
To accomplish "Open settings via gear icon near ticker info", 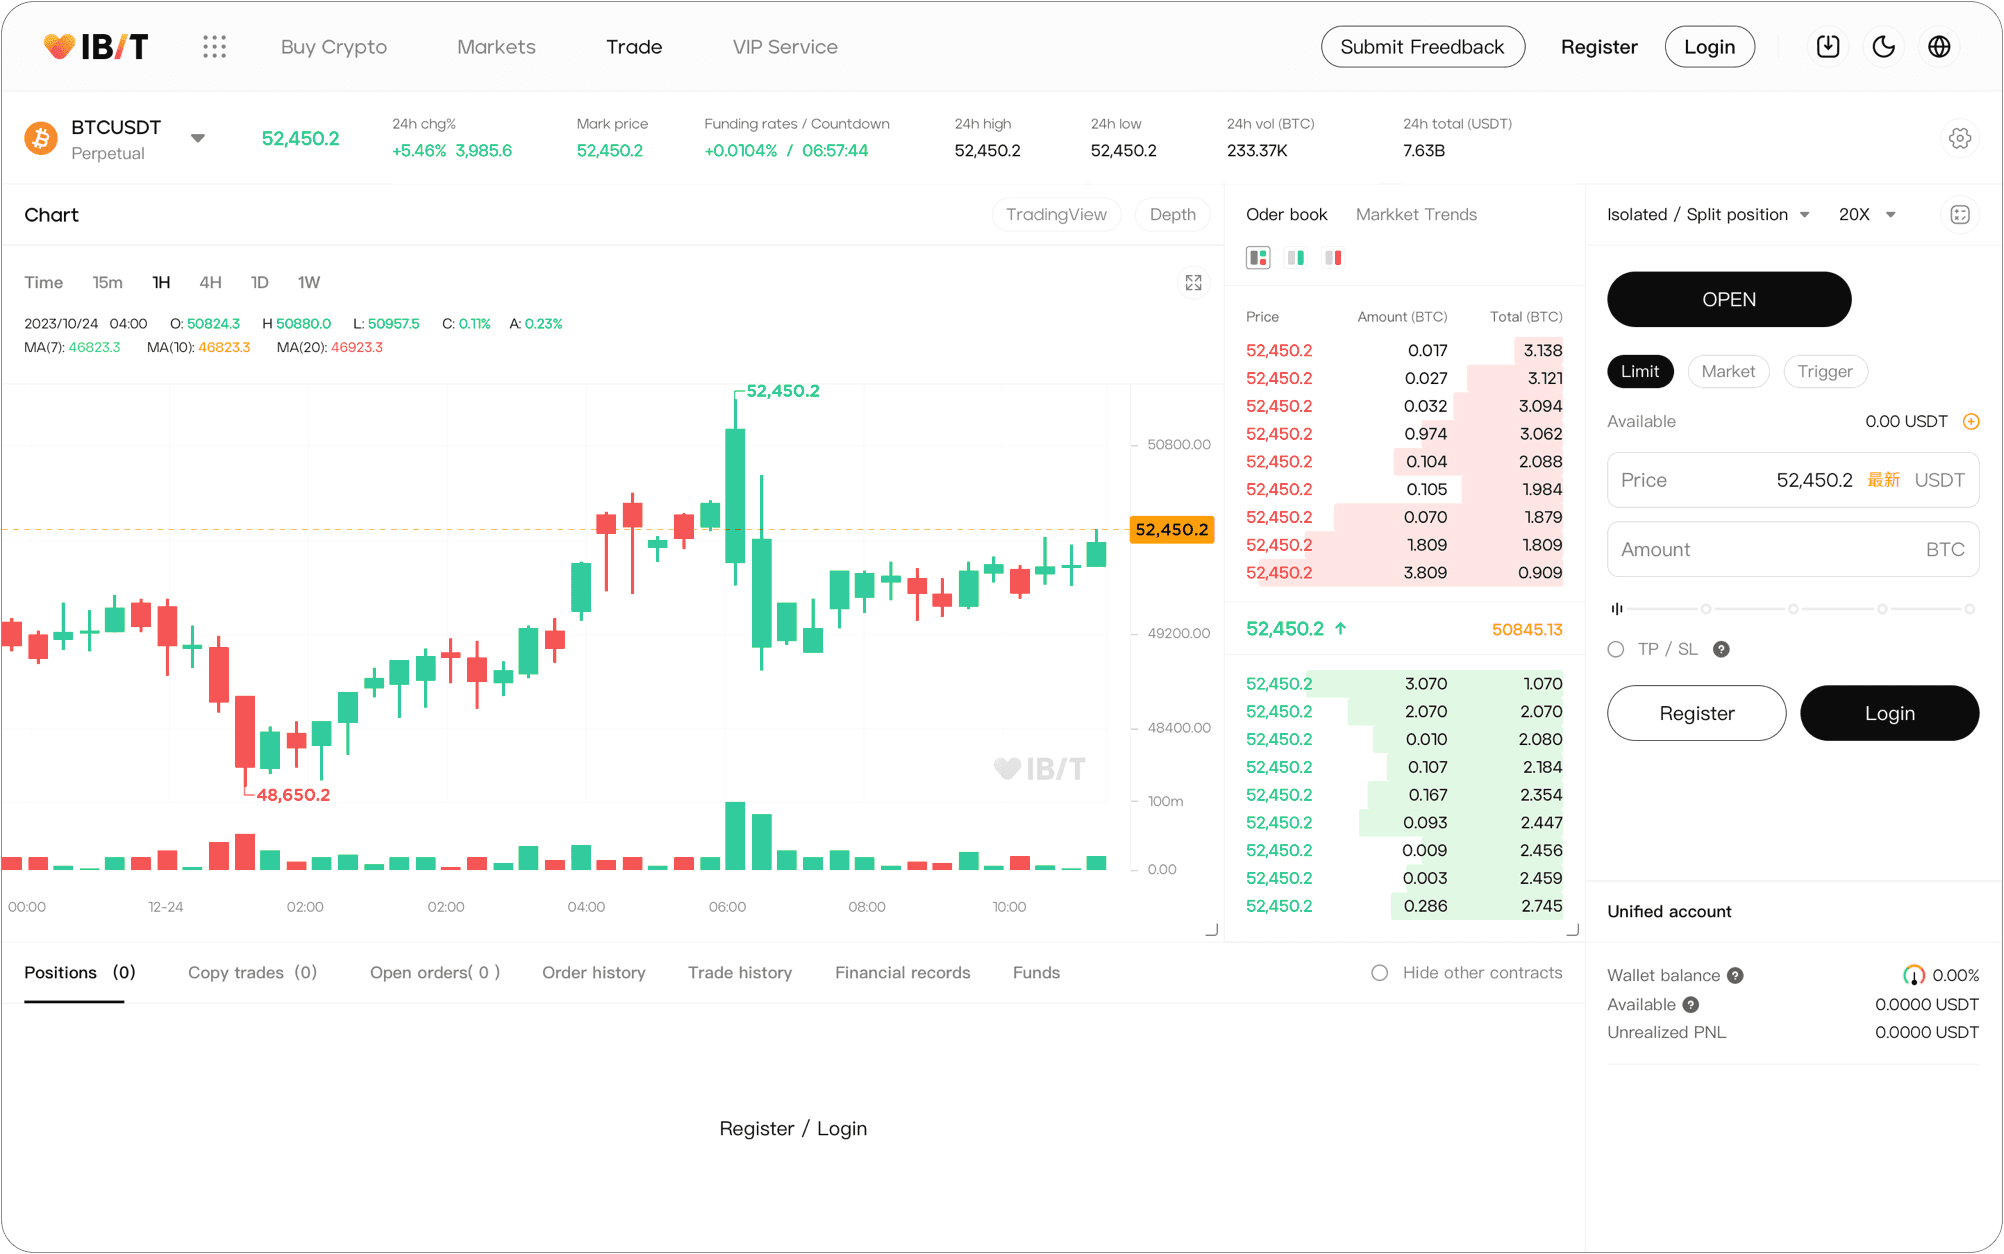I will tap(1959, 138).
